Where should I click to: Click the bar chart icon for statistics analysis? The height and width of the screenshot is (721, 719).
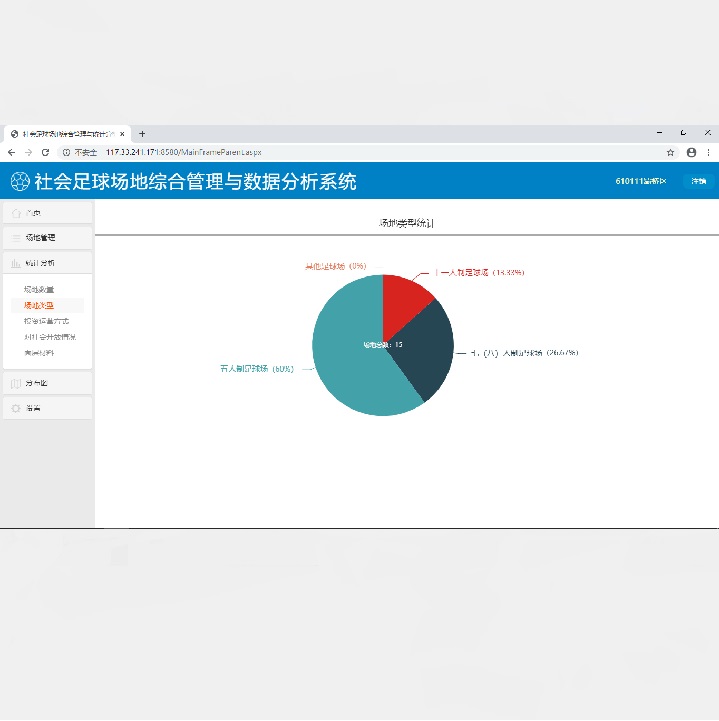16,263
